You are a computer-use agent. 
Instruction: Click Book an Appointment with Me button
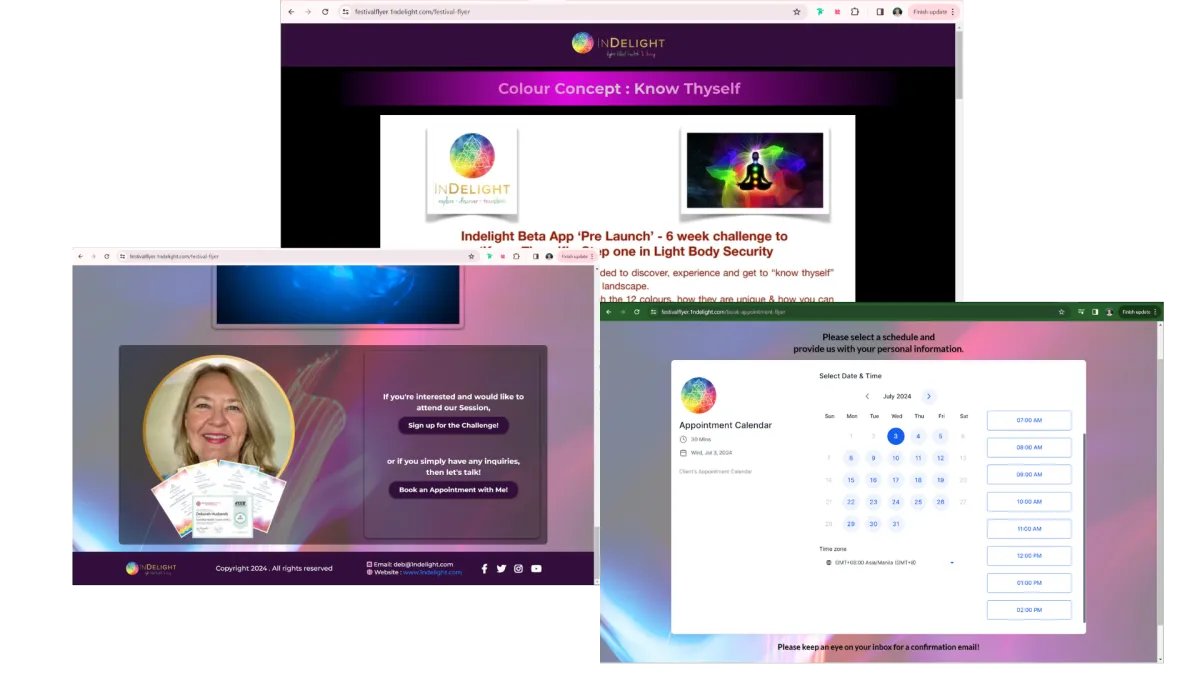tap(454, 490)
